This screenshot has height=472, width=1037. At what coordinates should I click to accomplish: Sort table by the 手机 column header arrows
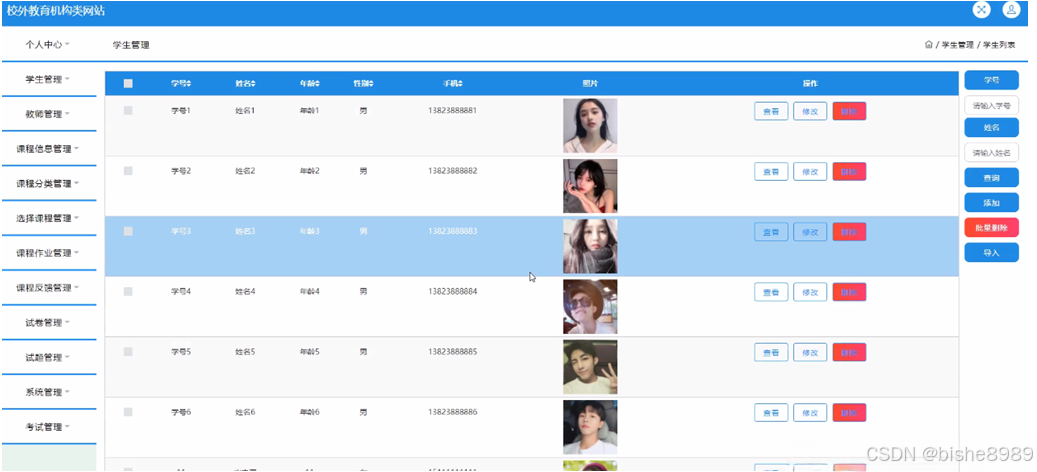click(x=460, y=84)
